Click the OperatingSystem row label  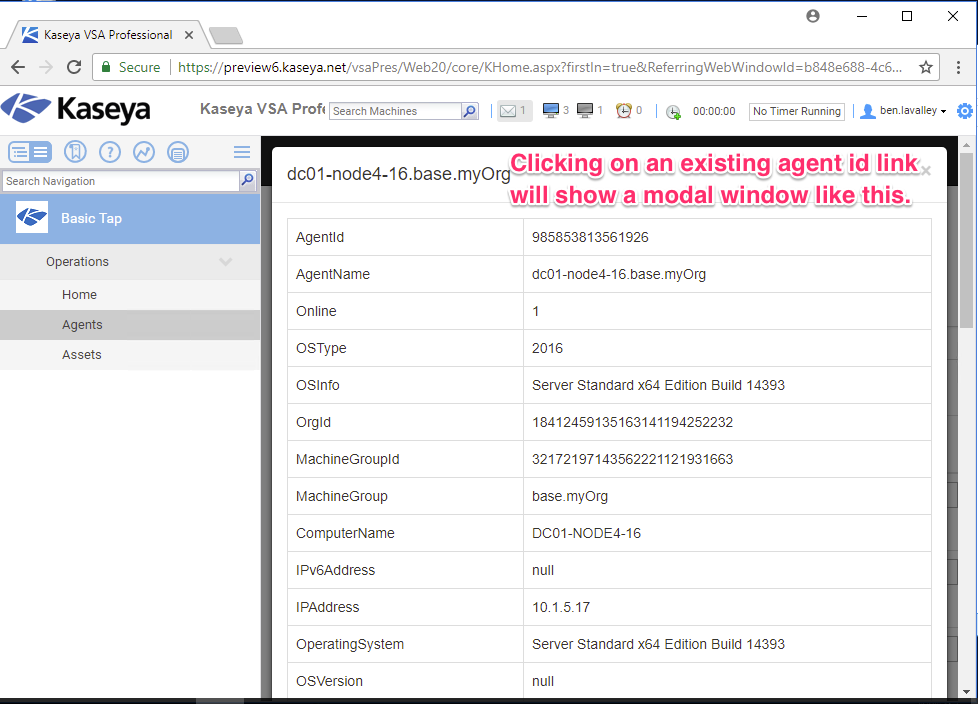click(350, 644)
